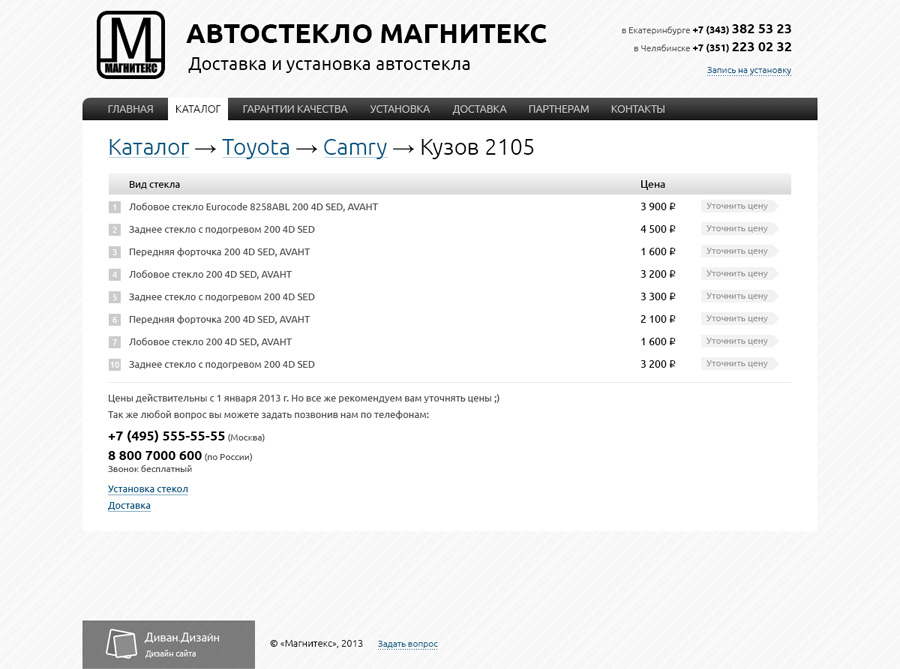The width and height of the screenshot is (900, 669).
Task: Click Цена column header
Action: (653, 184)
